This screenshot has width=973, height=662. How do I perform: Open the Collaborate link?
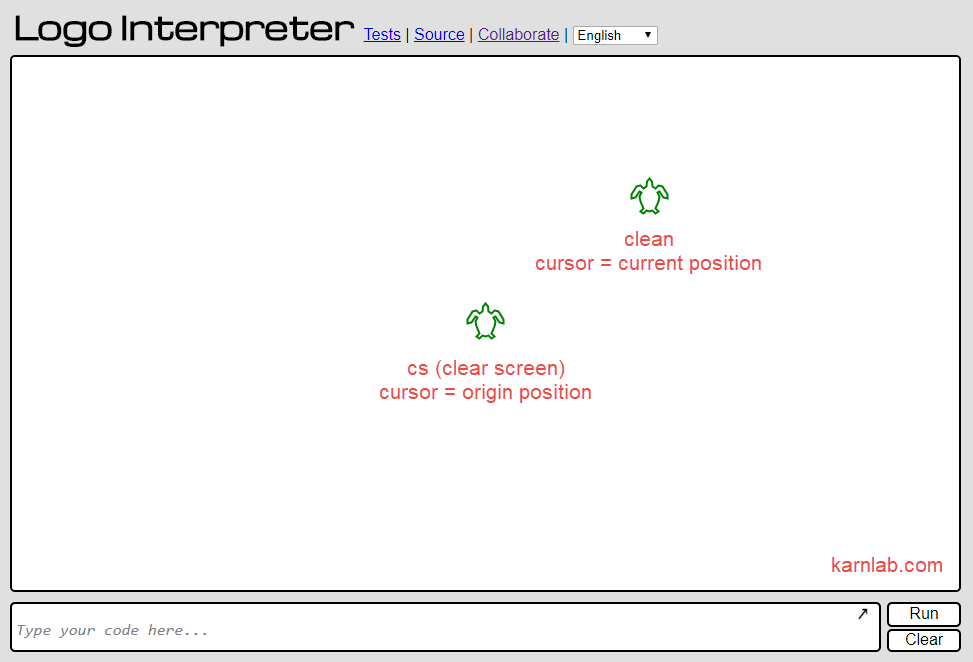[x=518, y=35]
